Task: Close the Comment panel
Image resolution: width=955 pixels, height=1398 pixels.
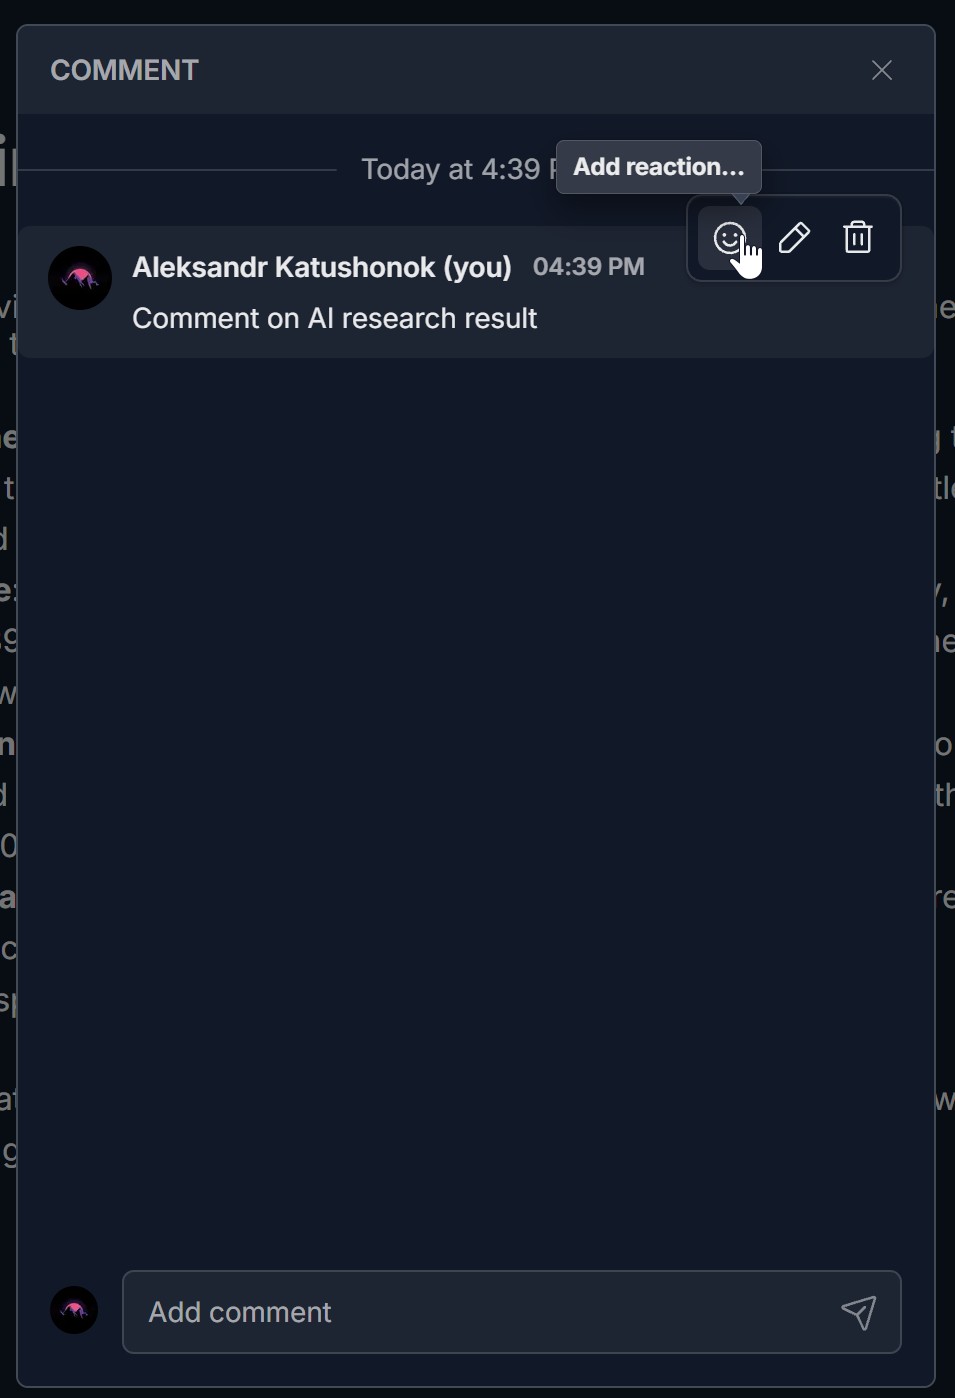Action: (x=882, y=70)
